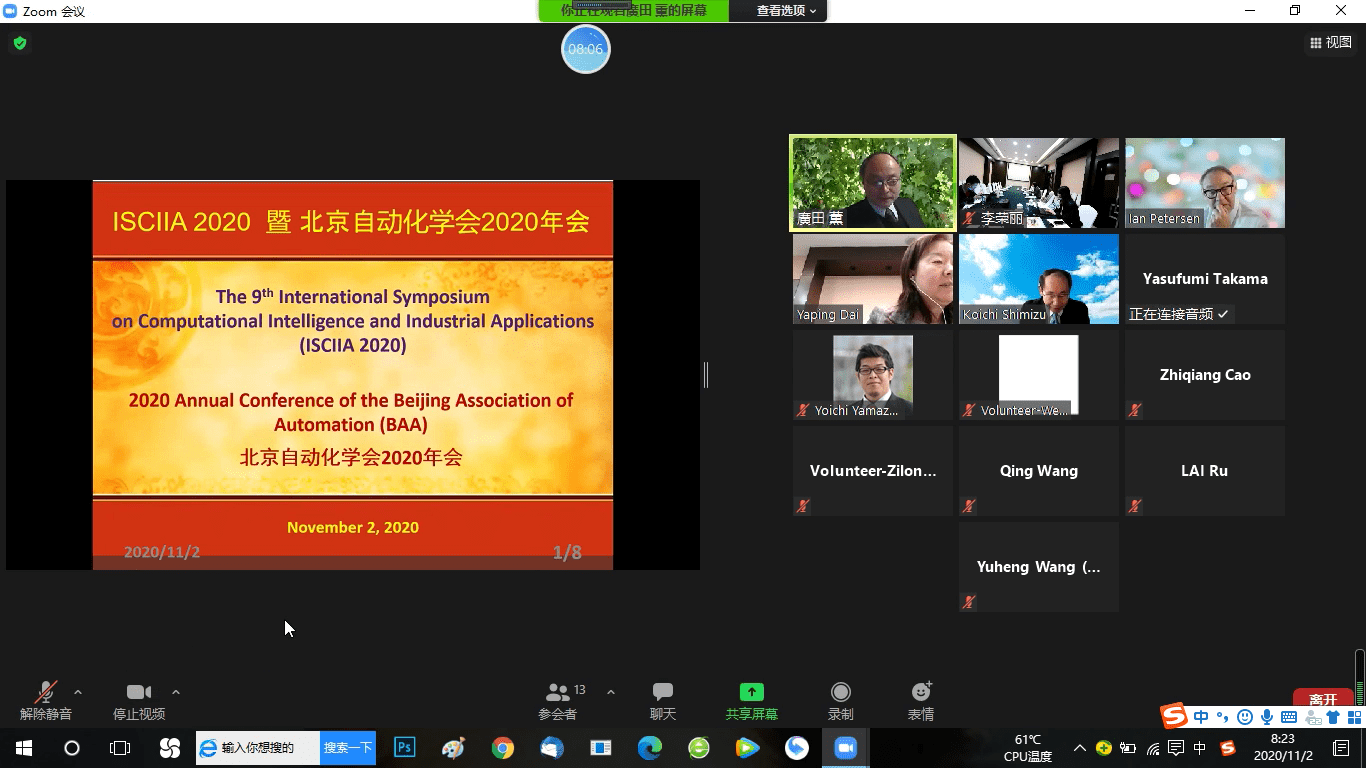1366x768 pixels.
Task: Click the red leave meeting (离开) button
Action: tap(1322, 699)
